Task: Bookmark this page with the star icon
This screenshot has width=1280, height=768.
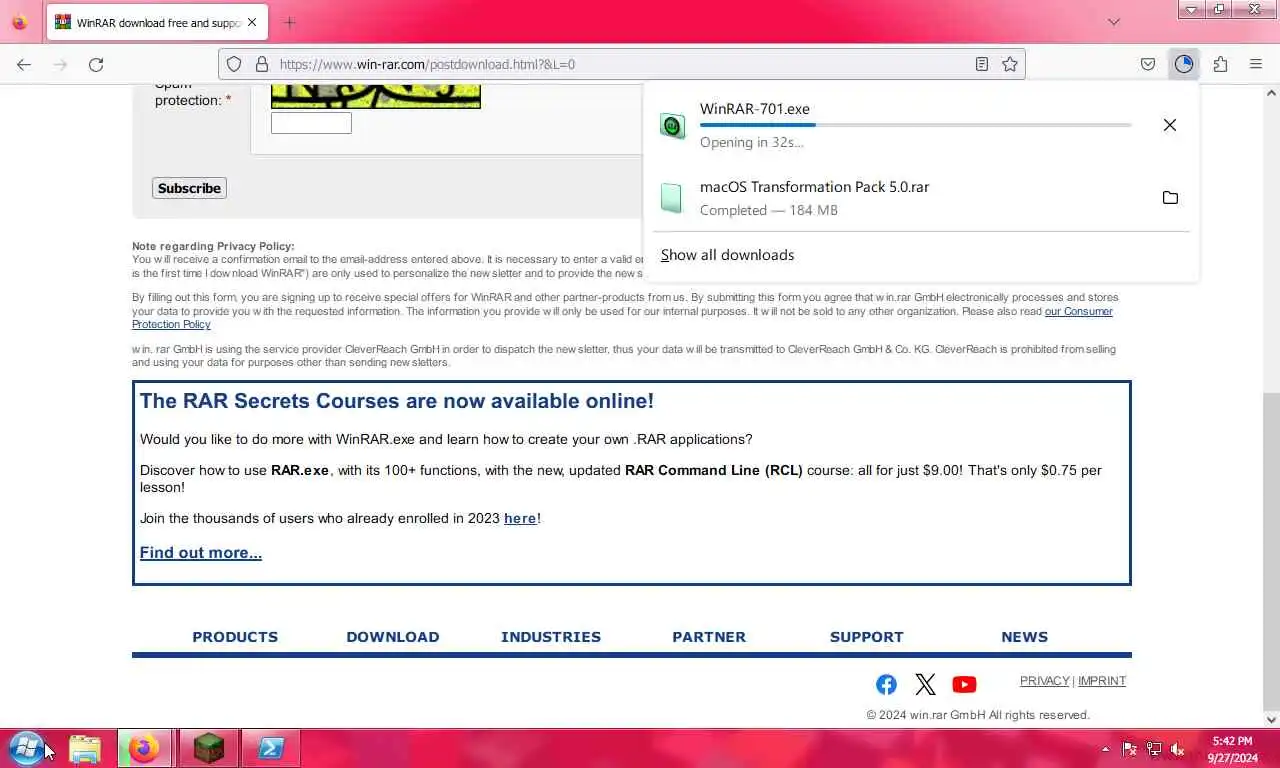Action: (1010, 64)
